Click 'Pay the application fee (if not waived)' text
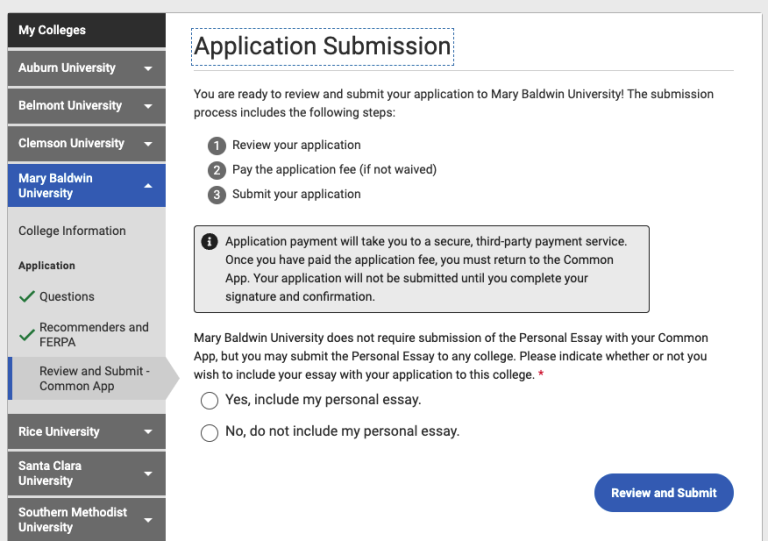The width and height of the screenshot is (768, 541). click(x=335, y=169)
